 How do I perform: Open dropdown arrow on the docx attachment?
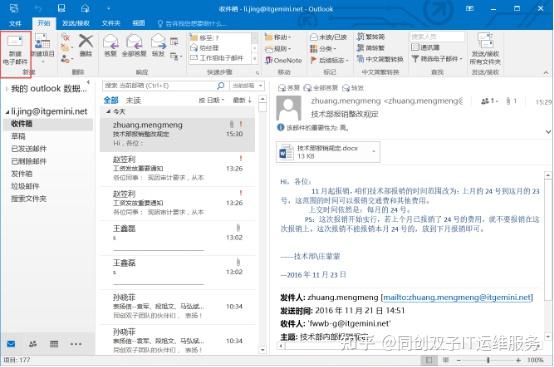pos(374,152)
